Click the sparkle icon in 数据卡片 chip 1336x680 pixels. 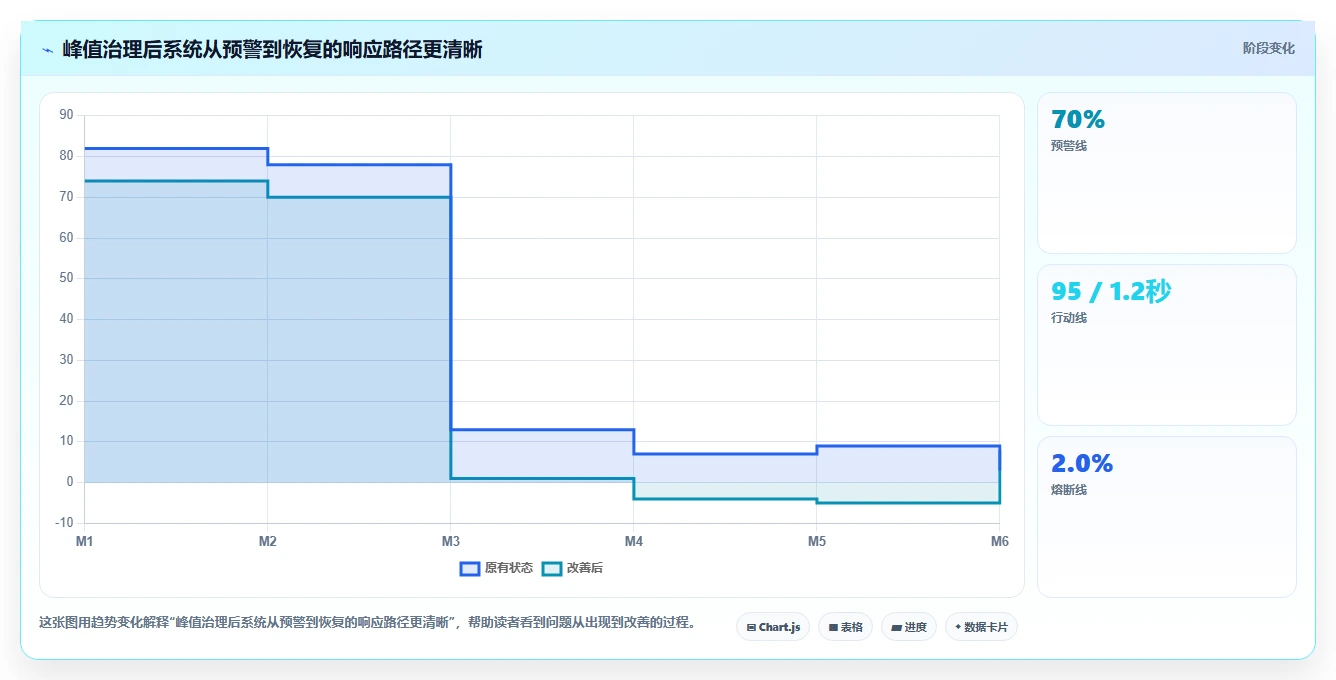pos(958,627)
